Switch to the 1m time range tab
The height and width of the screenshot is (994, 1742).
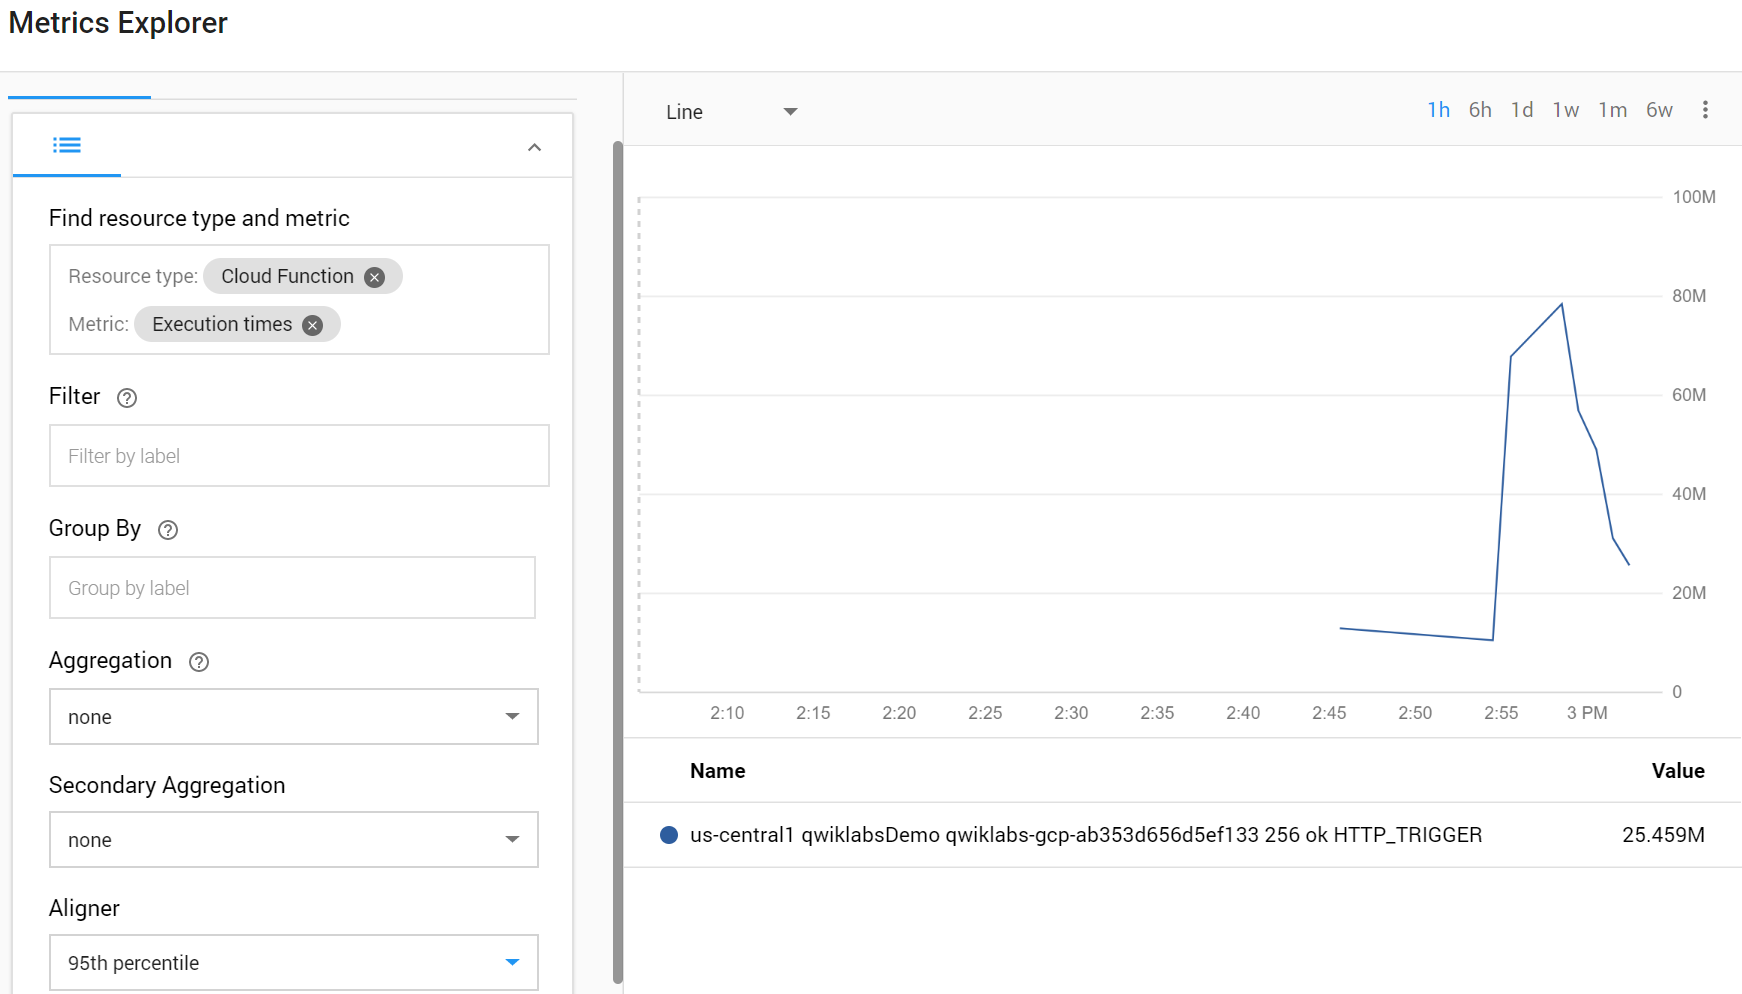click(x=1613, y=110)
